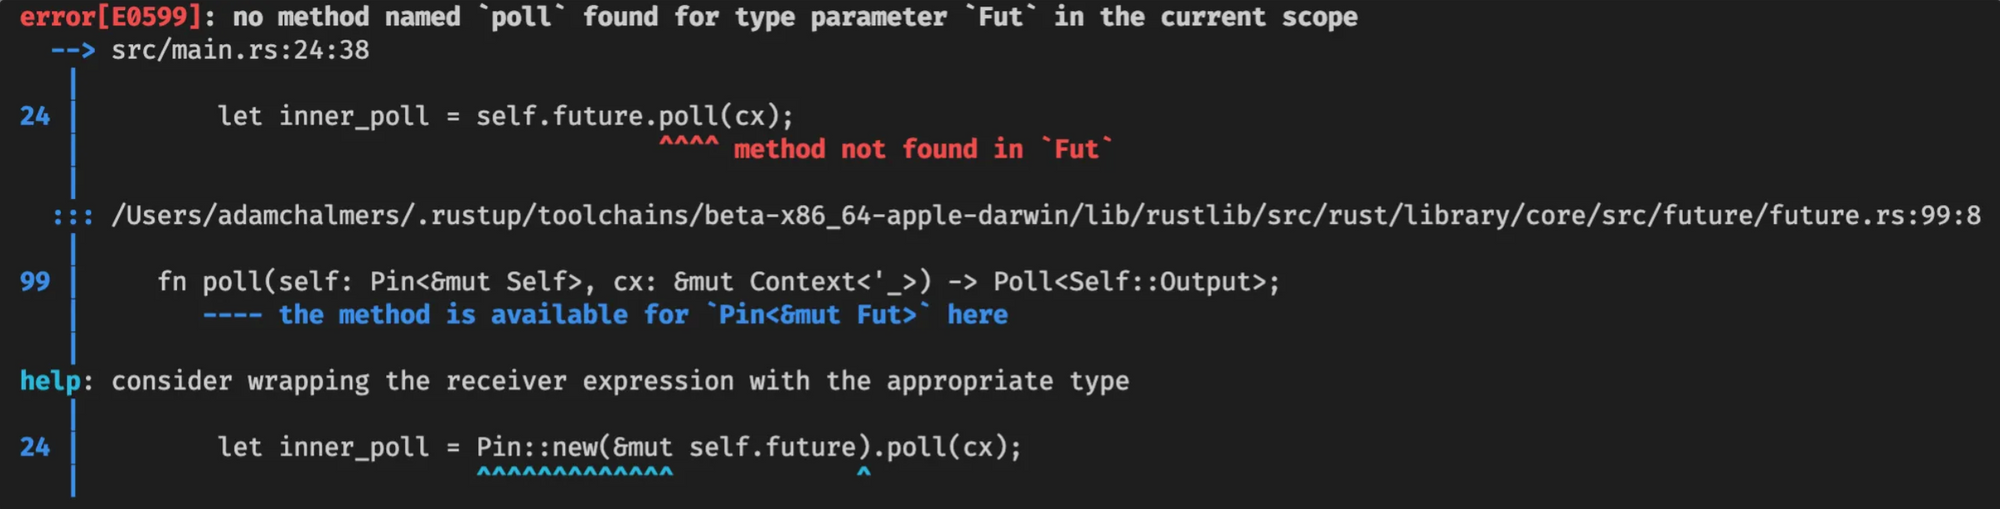Click the single caret under closing parenthesis
This screenshot has width=2000, height=509.
pyautogui.click(x=864, y=472)
